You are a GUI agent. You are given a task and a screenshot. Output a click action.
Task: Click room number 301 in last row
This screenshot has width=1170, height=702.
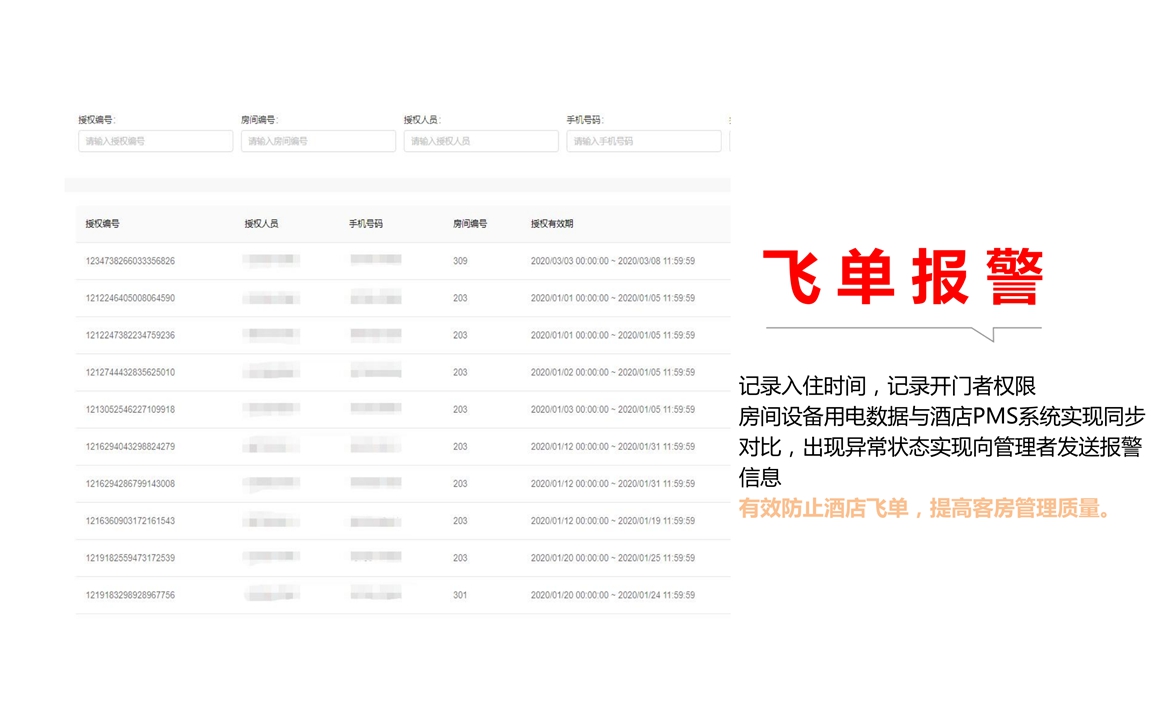coord(460,595)
